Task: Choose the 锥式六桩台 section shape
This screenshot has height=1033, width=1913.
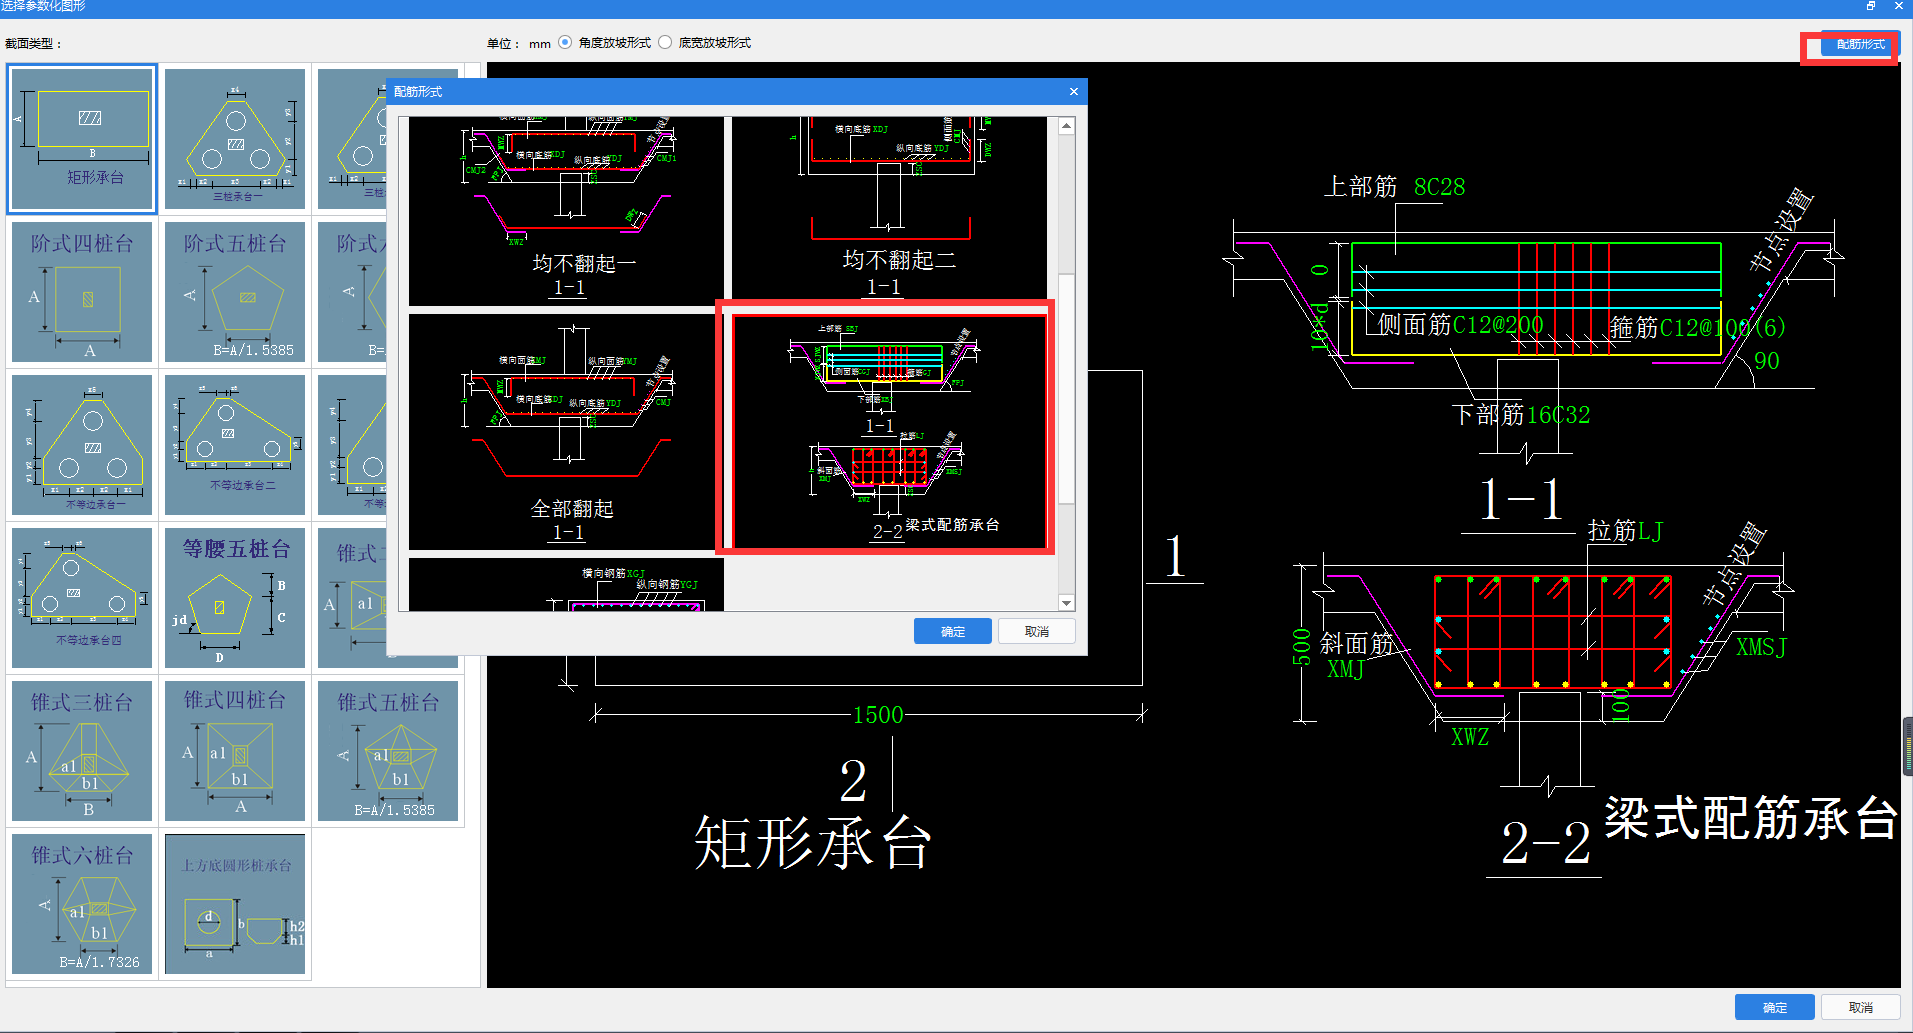Action: coord(82,904)
